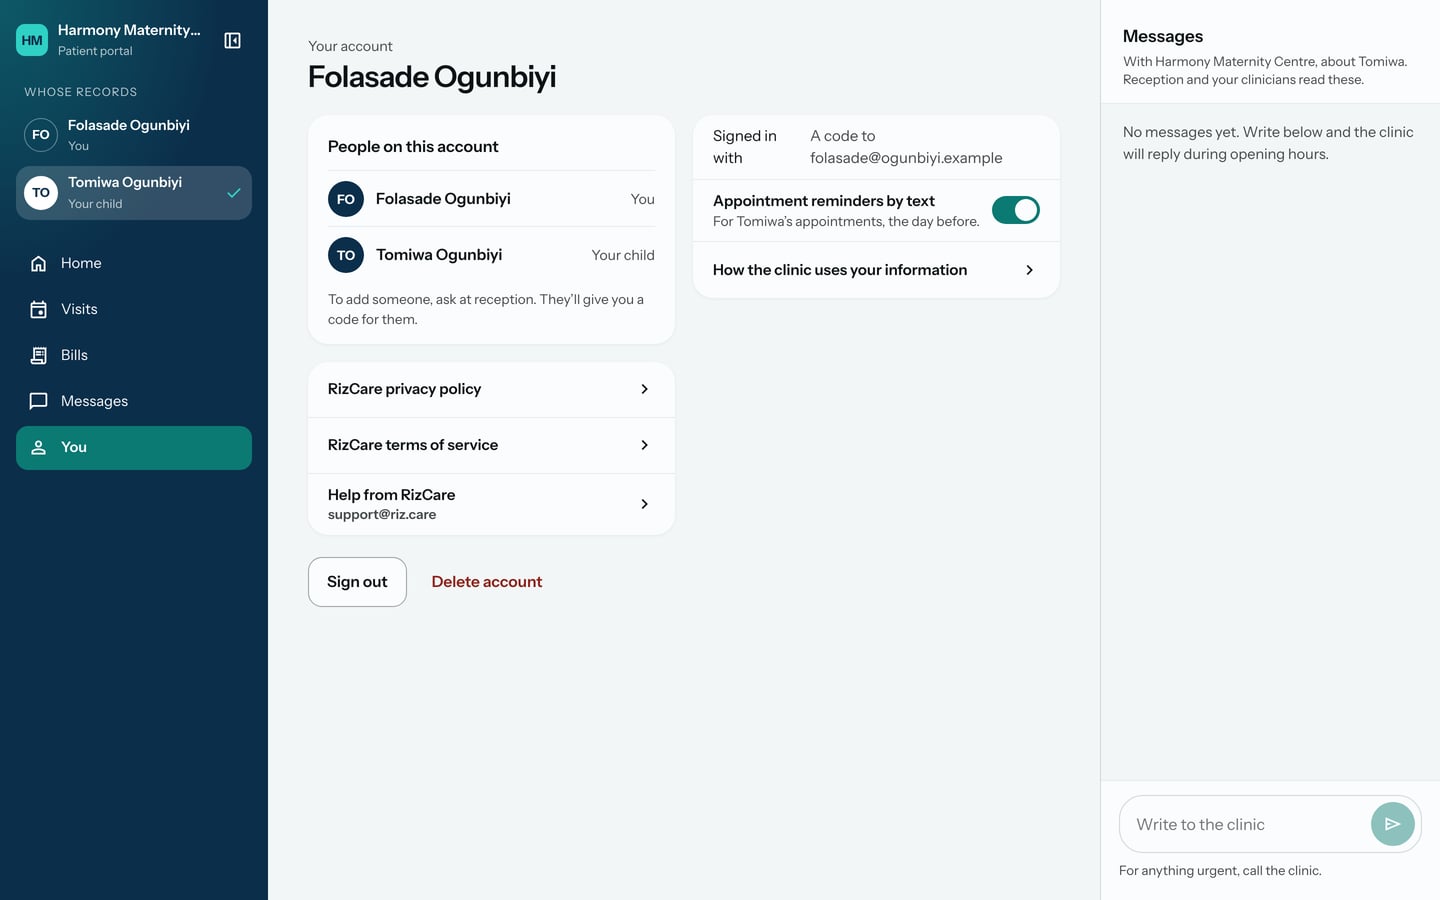
Task: Open the RizCare terms of service row
Action: 491,445
